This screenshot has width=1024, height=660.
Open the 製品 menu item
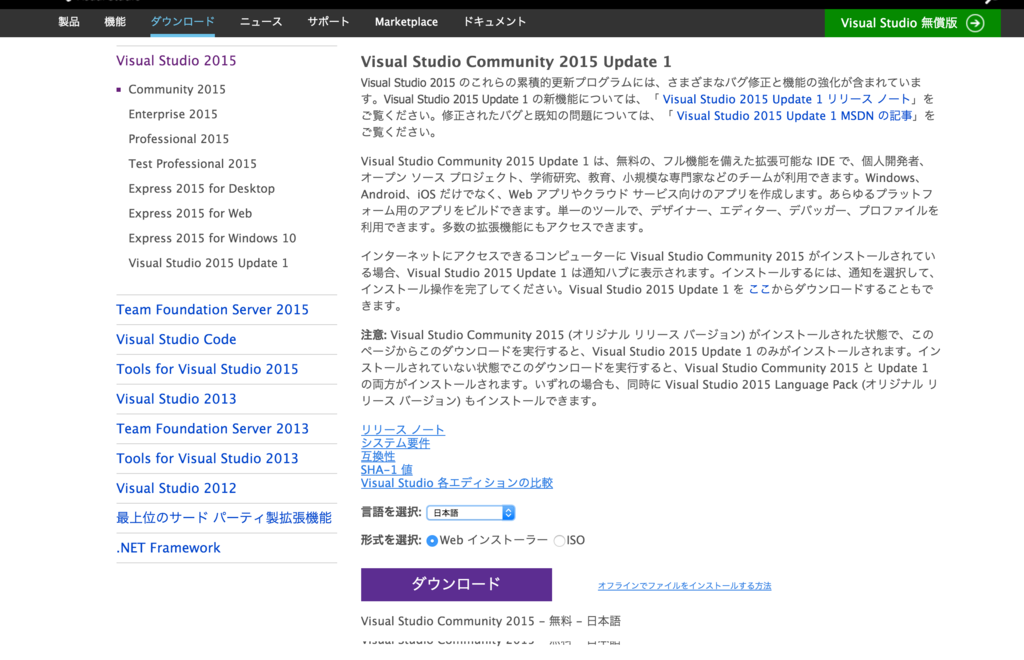coord(69,22)
